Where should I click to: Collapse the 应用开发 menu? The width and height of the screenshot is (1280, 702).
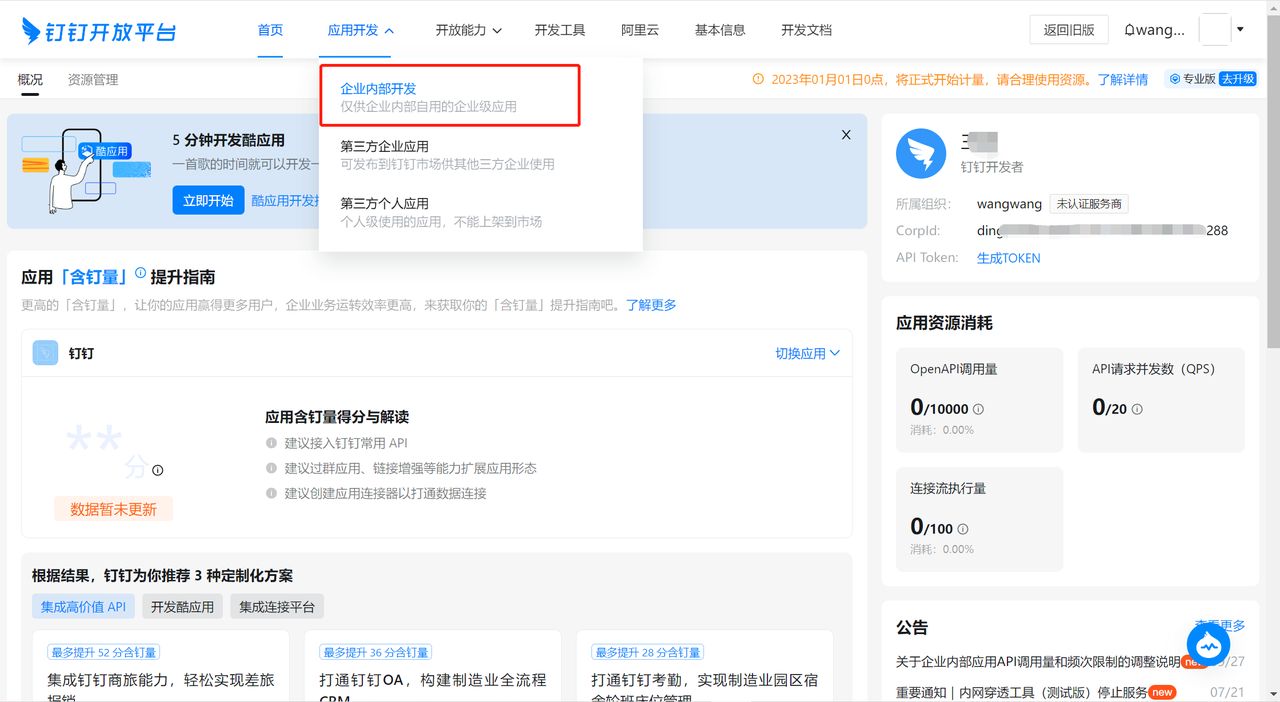click(x=361, y=30)
